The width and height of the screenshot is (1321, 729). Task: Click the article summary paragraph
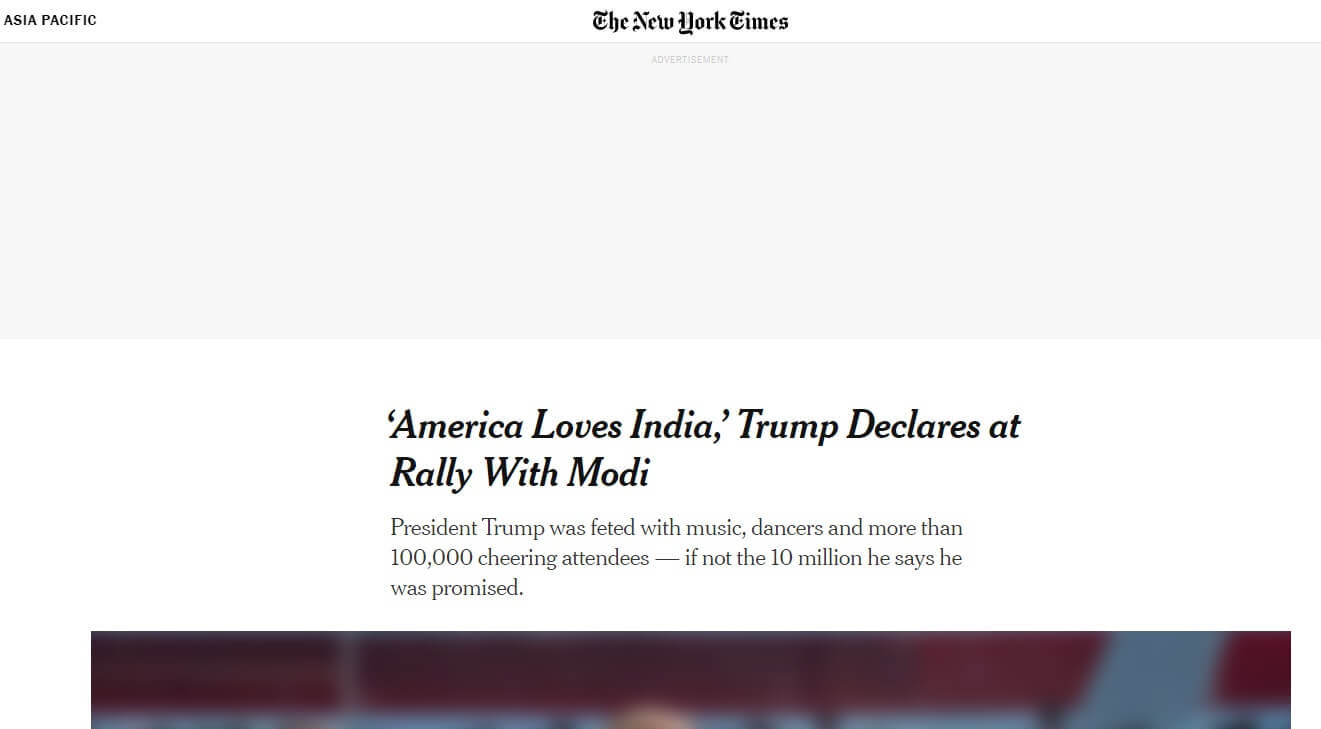[x=676, y=558]
